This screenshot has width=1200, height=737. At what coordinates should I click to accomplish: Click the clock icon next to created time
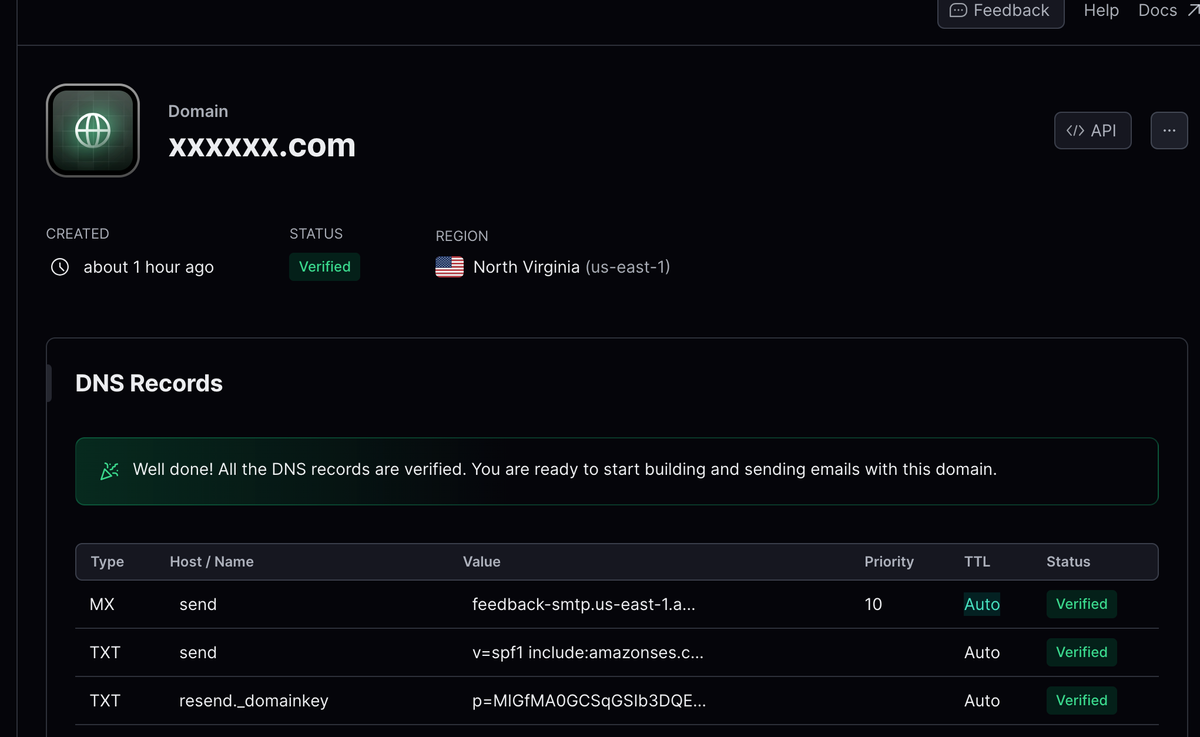(60, 267)
